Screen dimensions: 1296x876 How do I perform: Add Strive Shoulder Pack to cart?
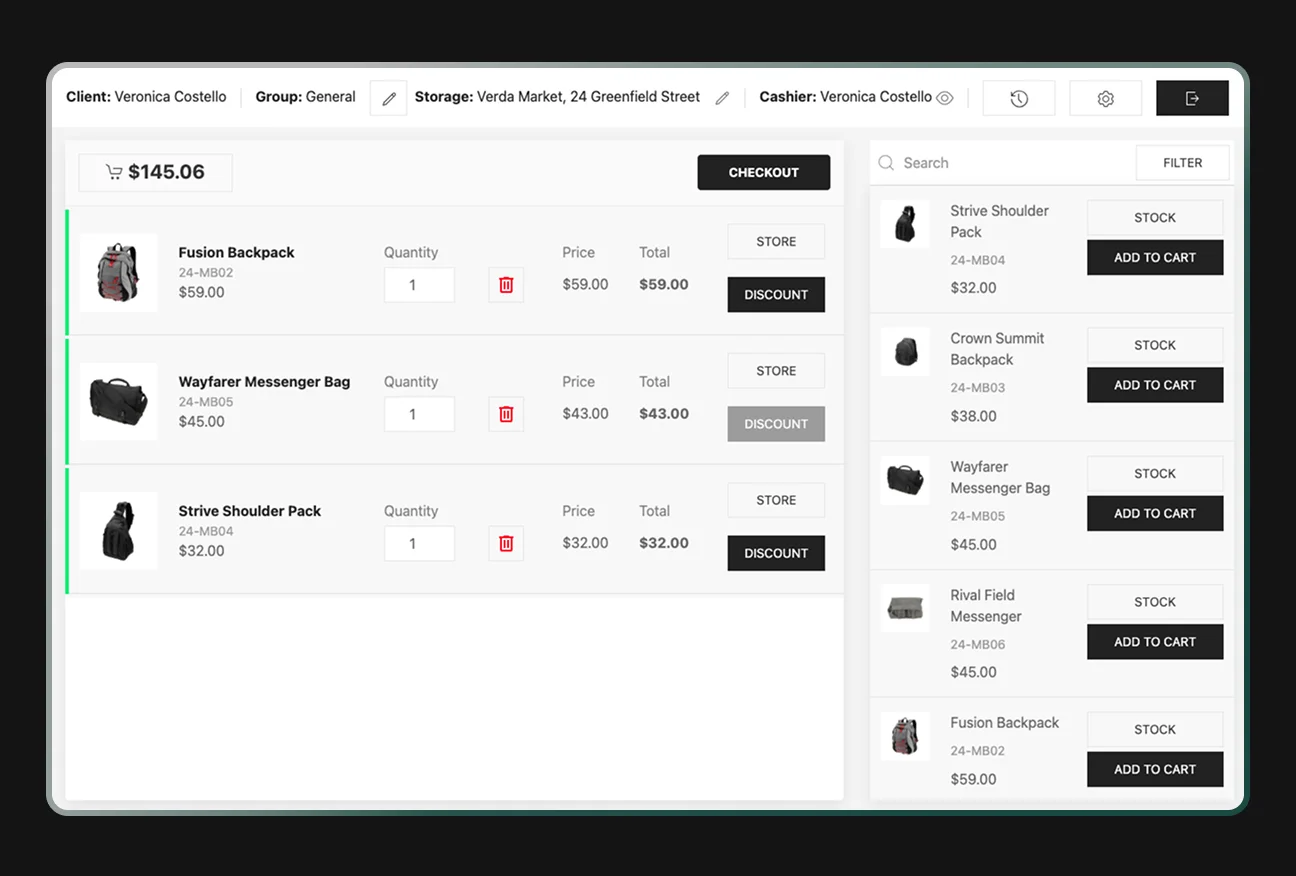click(1155, 258)
